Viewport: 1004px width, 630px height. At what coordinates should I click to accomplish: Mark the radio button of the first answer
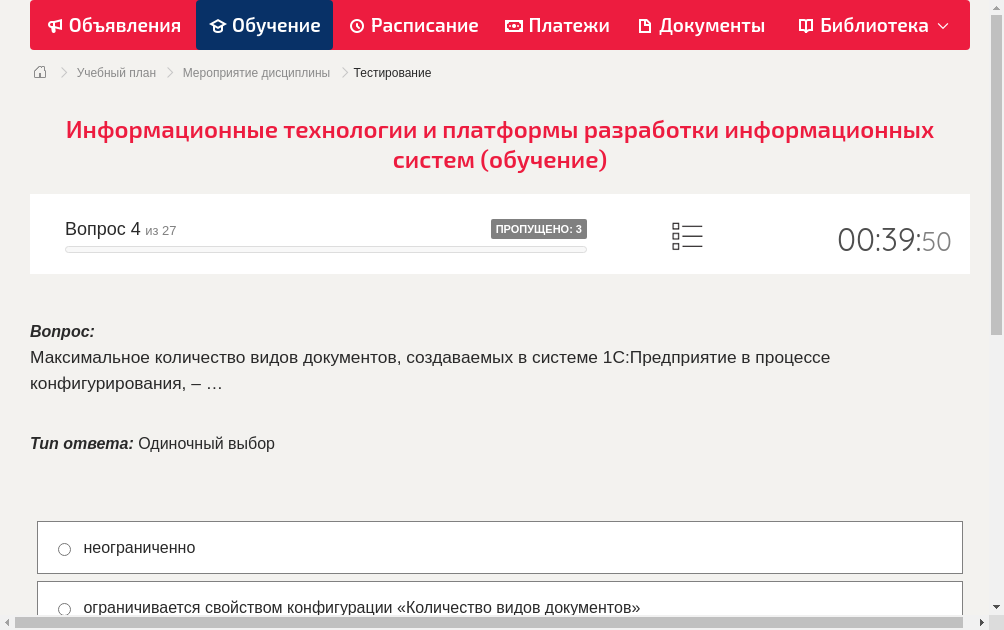pos(64,548)
